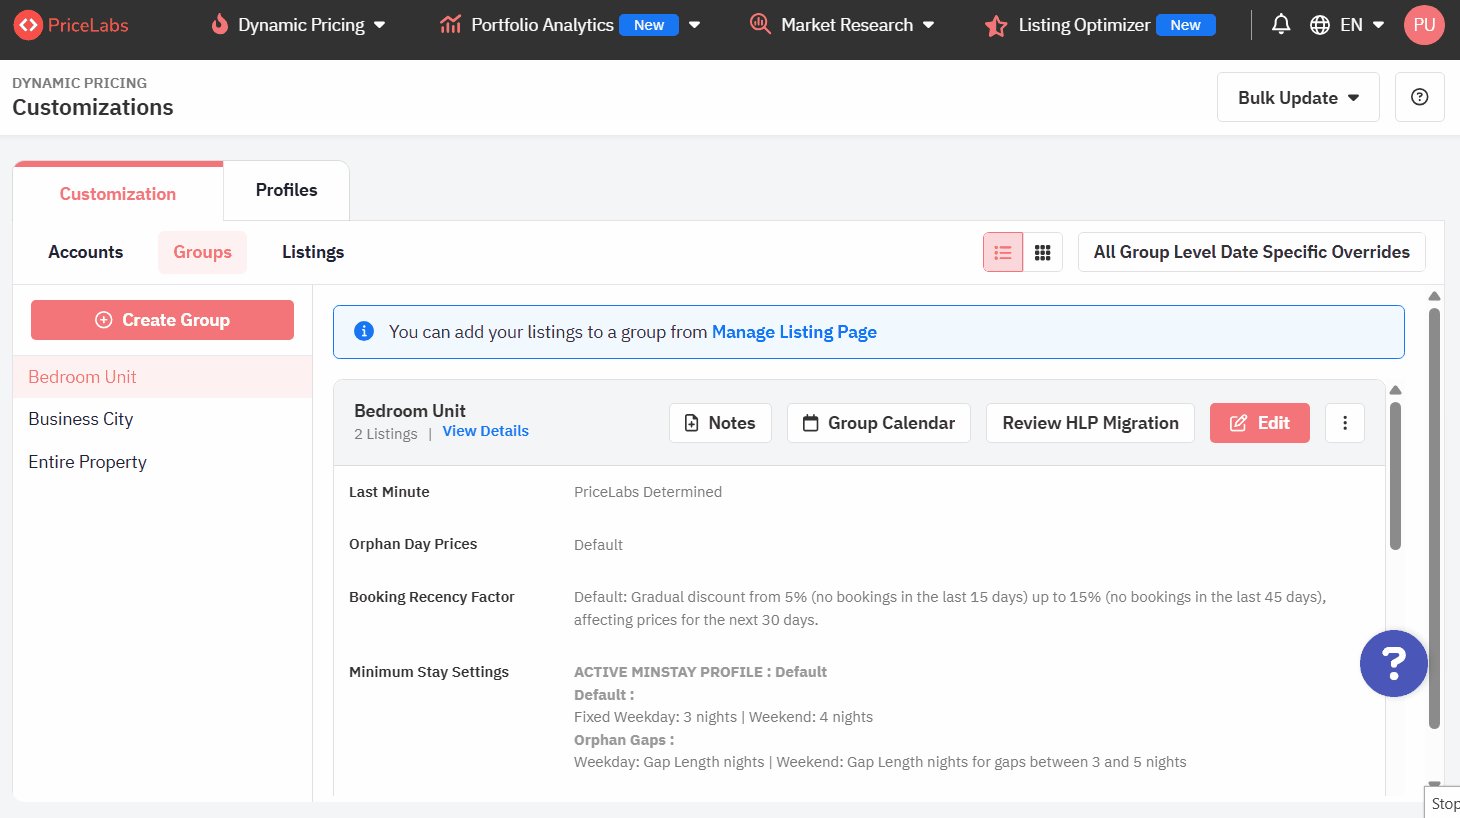Expand the Dynamic Pricing dropdown
This screenshot has width=1460, height=818.
pos(300,25)
